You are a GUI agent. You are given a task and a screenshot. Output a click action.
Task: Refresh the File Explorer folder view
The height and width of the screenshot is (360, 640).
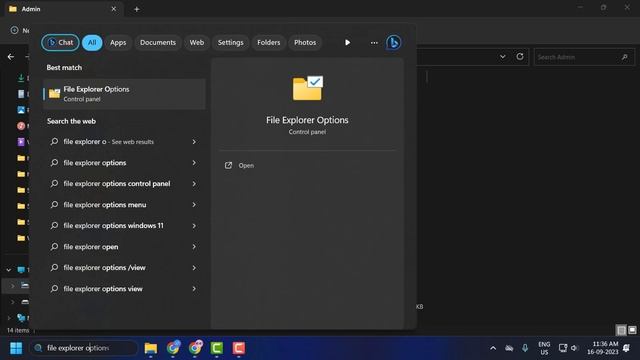[x=520, y=57]
